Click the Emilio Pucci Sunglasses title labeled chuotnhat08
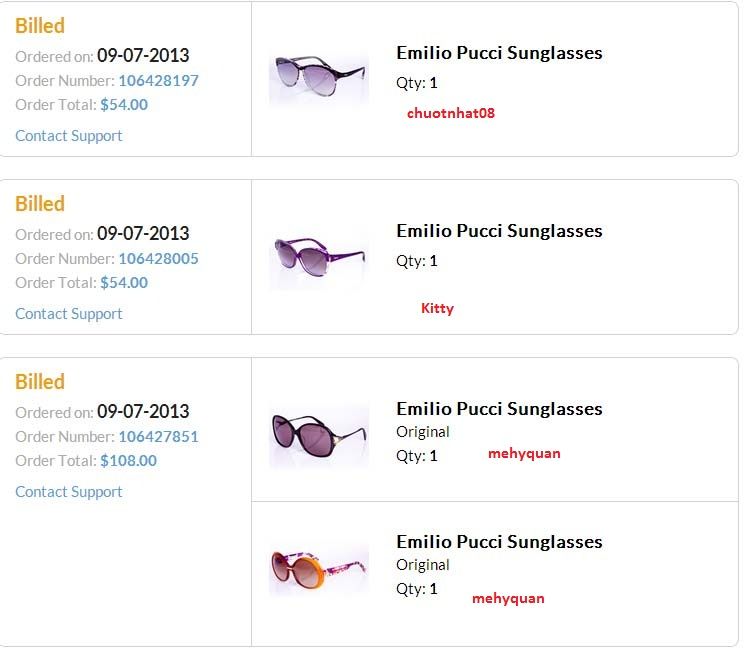This screenshot has width=750, height=651. pos(499,53)
